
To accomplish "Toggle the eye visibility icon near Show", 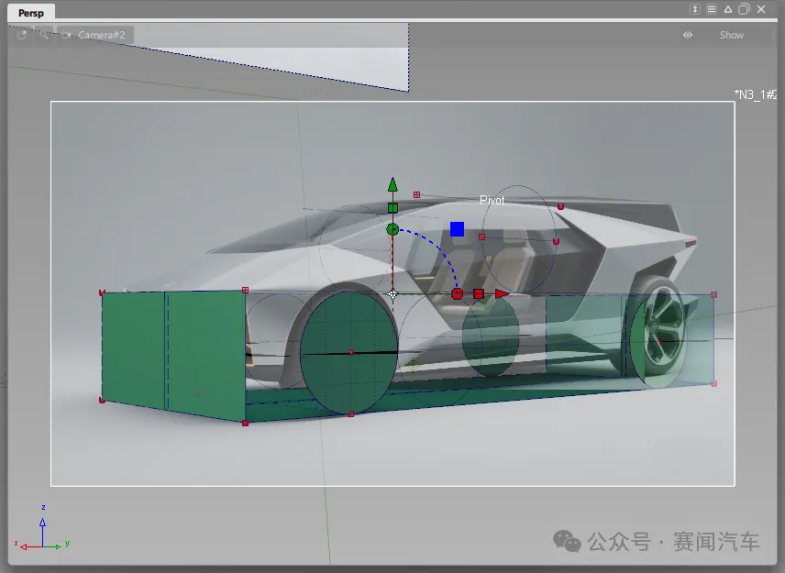I will pyautogui.click(x=688, y=35).
